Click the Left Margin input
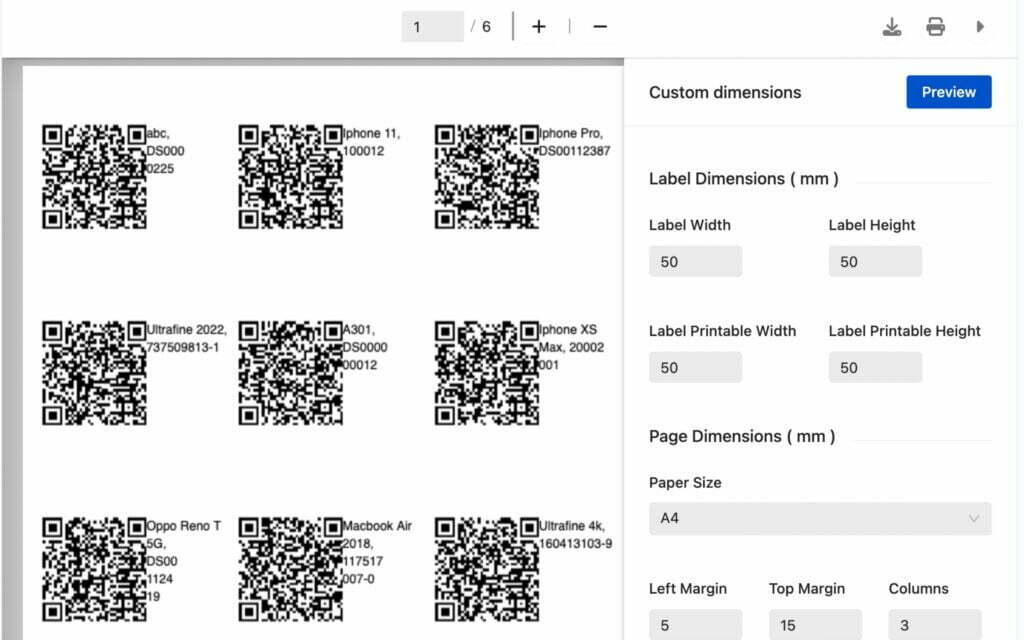 point(695,624)
